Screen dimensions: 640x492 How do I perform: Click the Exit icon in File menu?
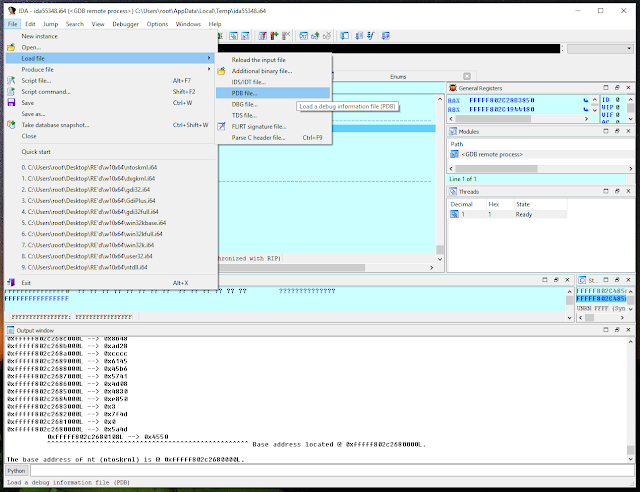coord(11,283)
